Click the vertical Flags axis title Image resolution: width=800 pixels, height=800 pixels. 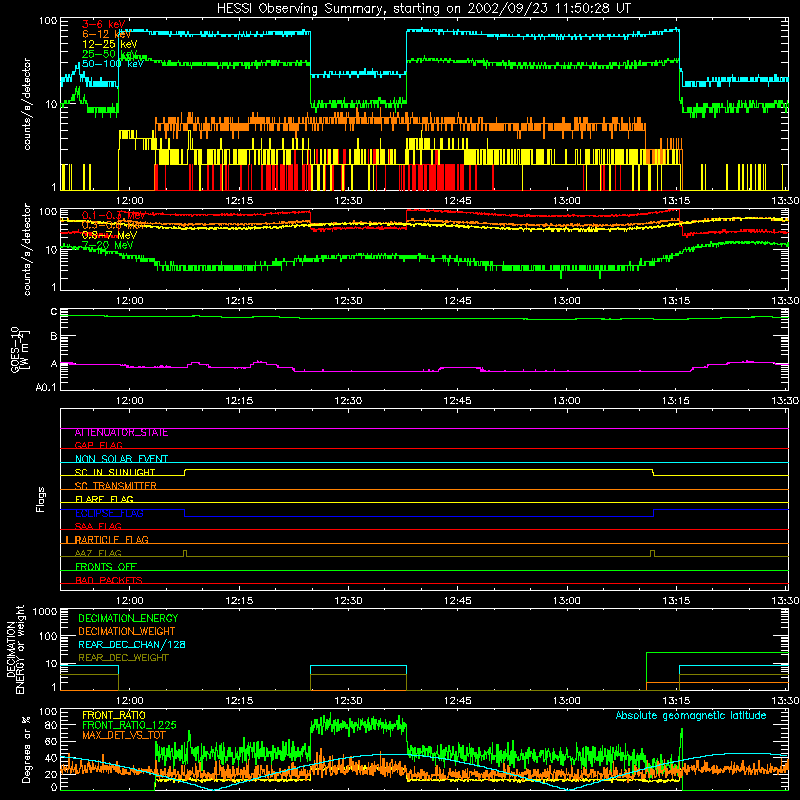[x=40, y=499]
